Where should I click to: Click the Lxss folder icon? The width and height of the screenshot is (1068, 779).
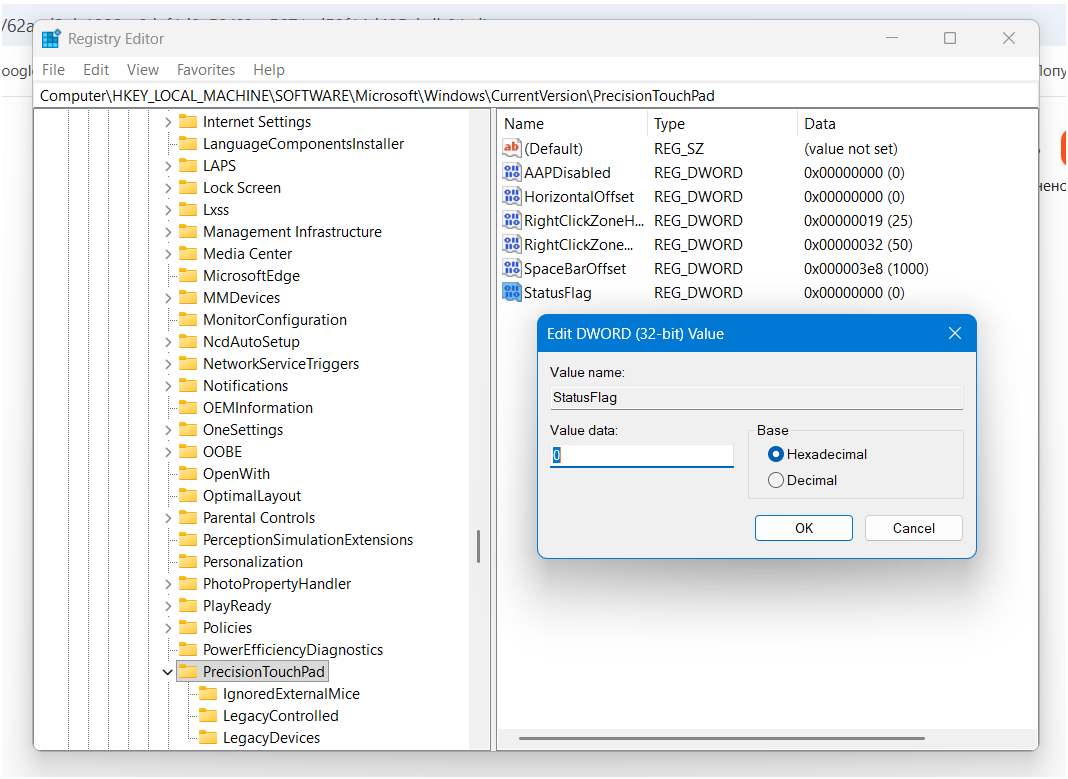tap(188, 210)
